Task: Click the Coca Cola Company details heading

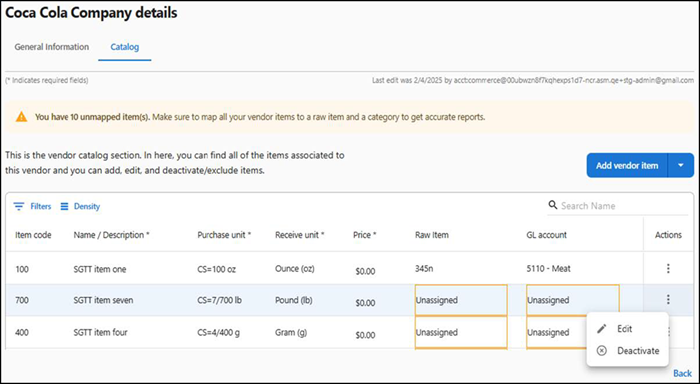Action: click(91, 13)
